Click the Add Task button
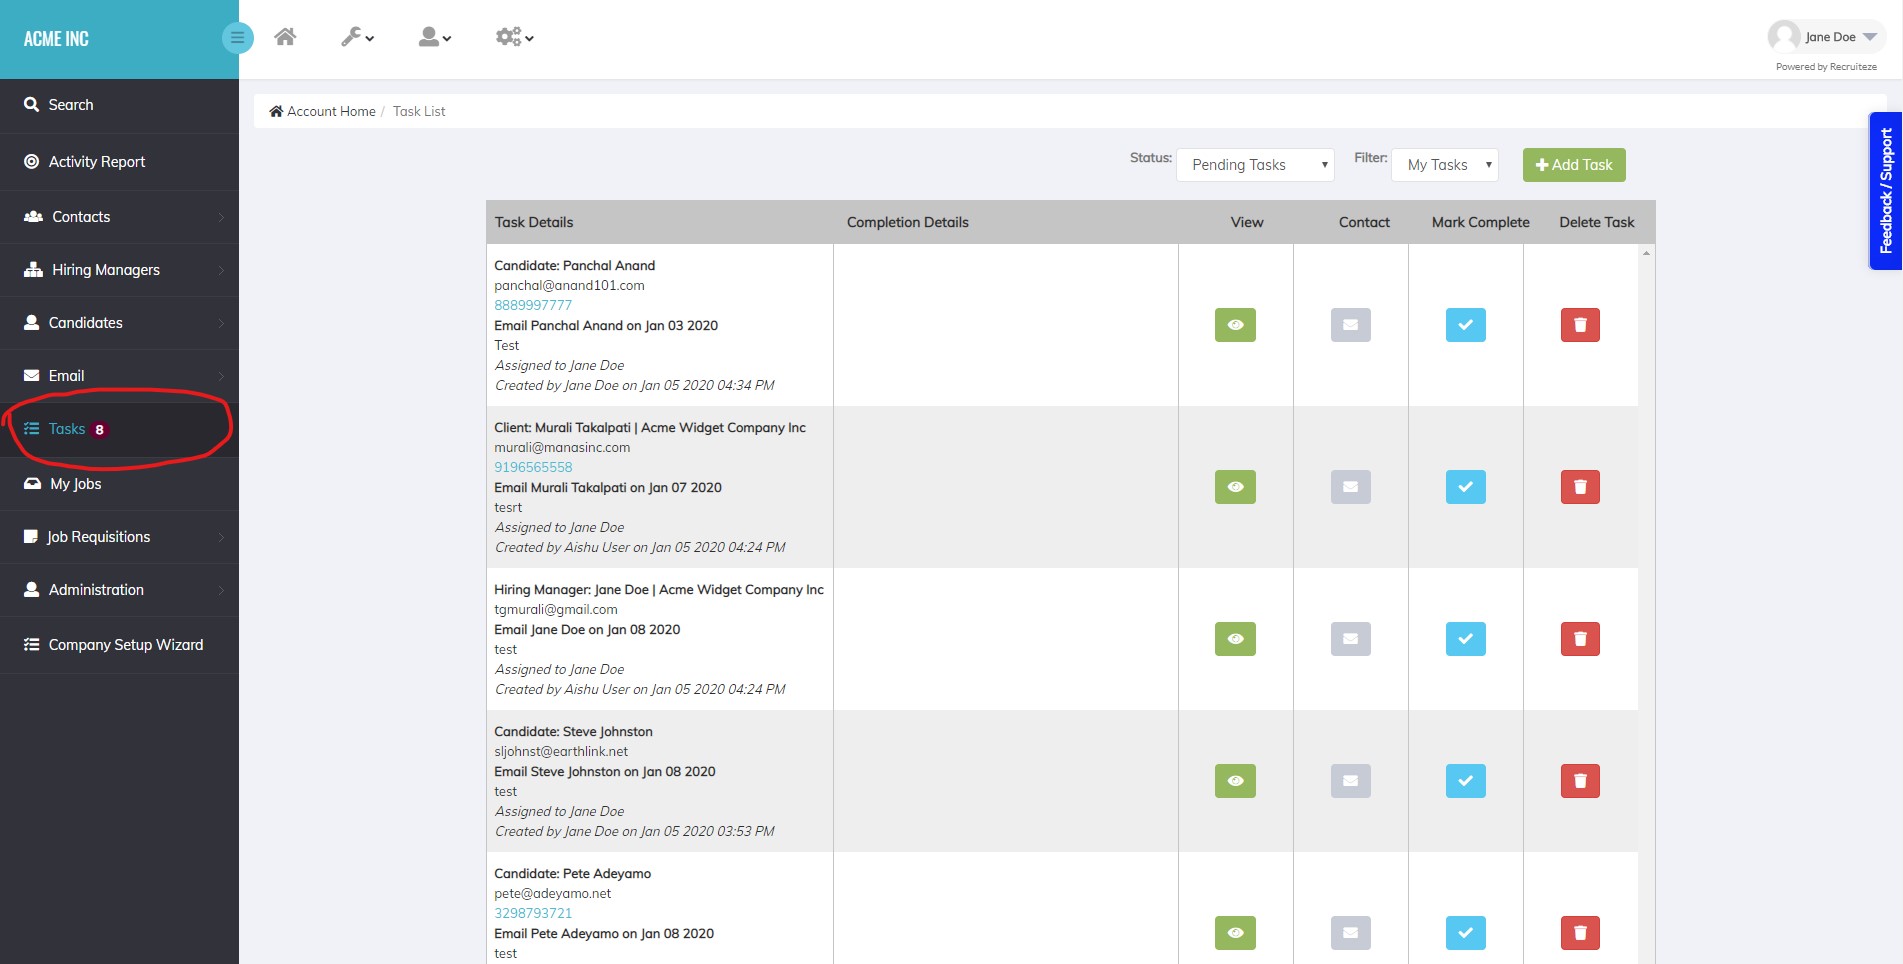 tap(1573, 164)
